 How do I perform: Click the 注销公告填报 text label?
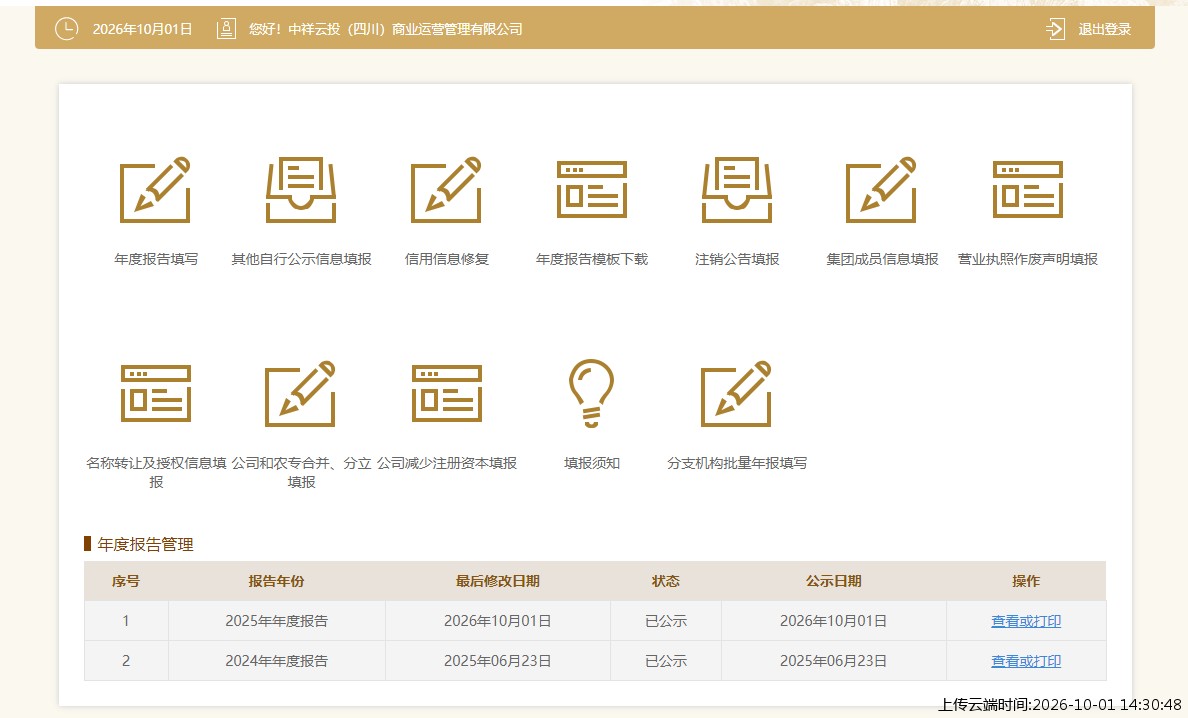click(737, 259)
